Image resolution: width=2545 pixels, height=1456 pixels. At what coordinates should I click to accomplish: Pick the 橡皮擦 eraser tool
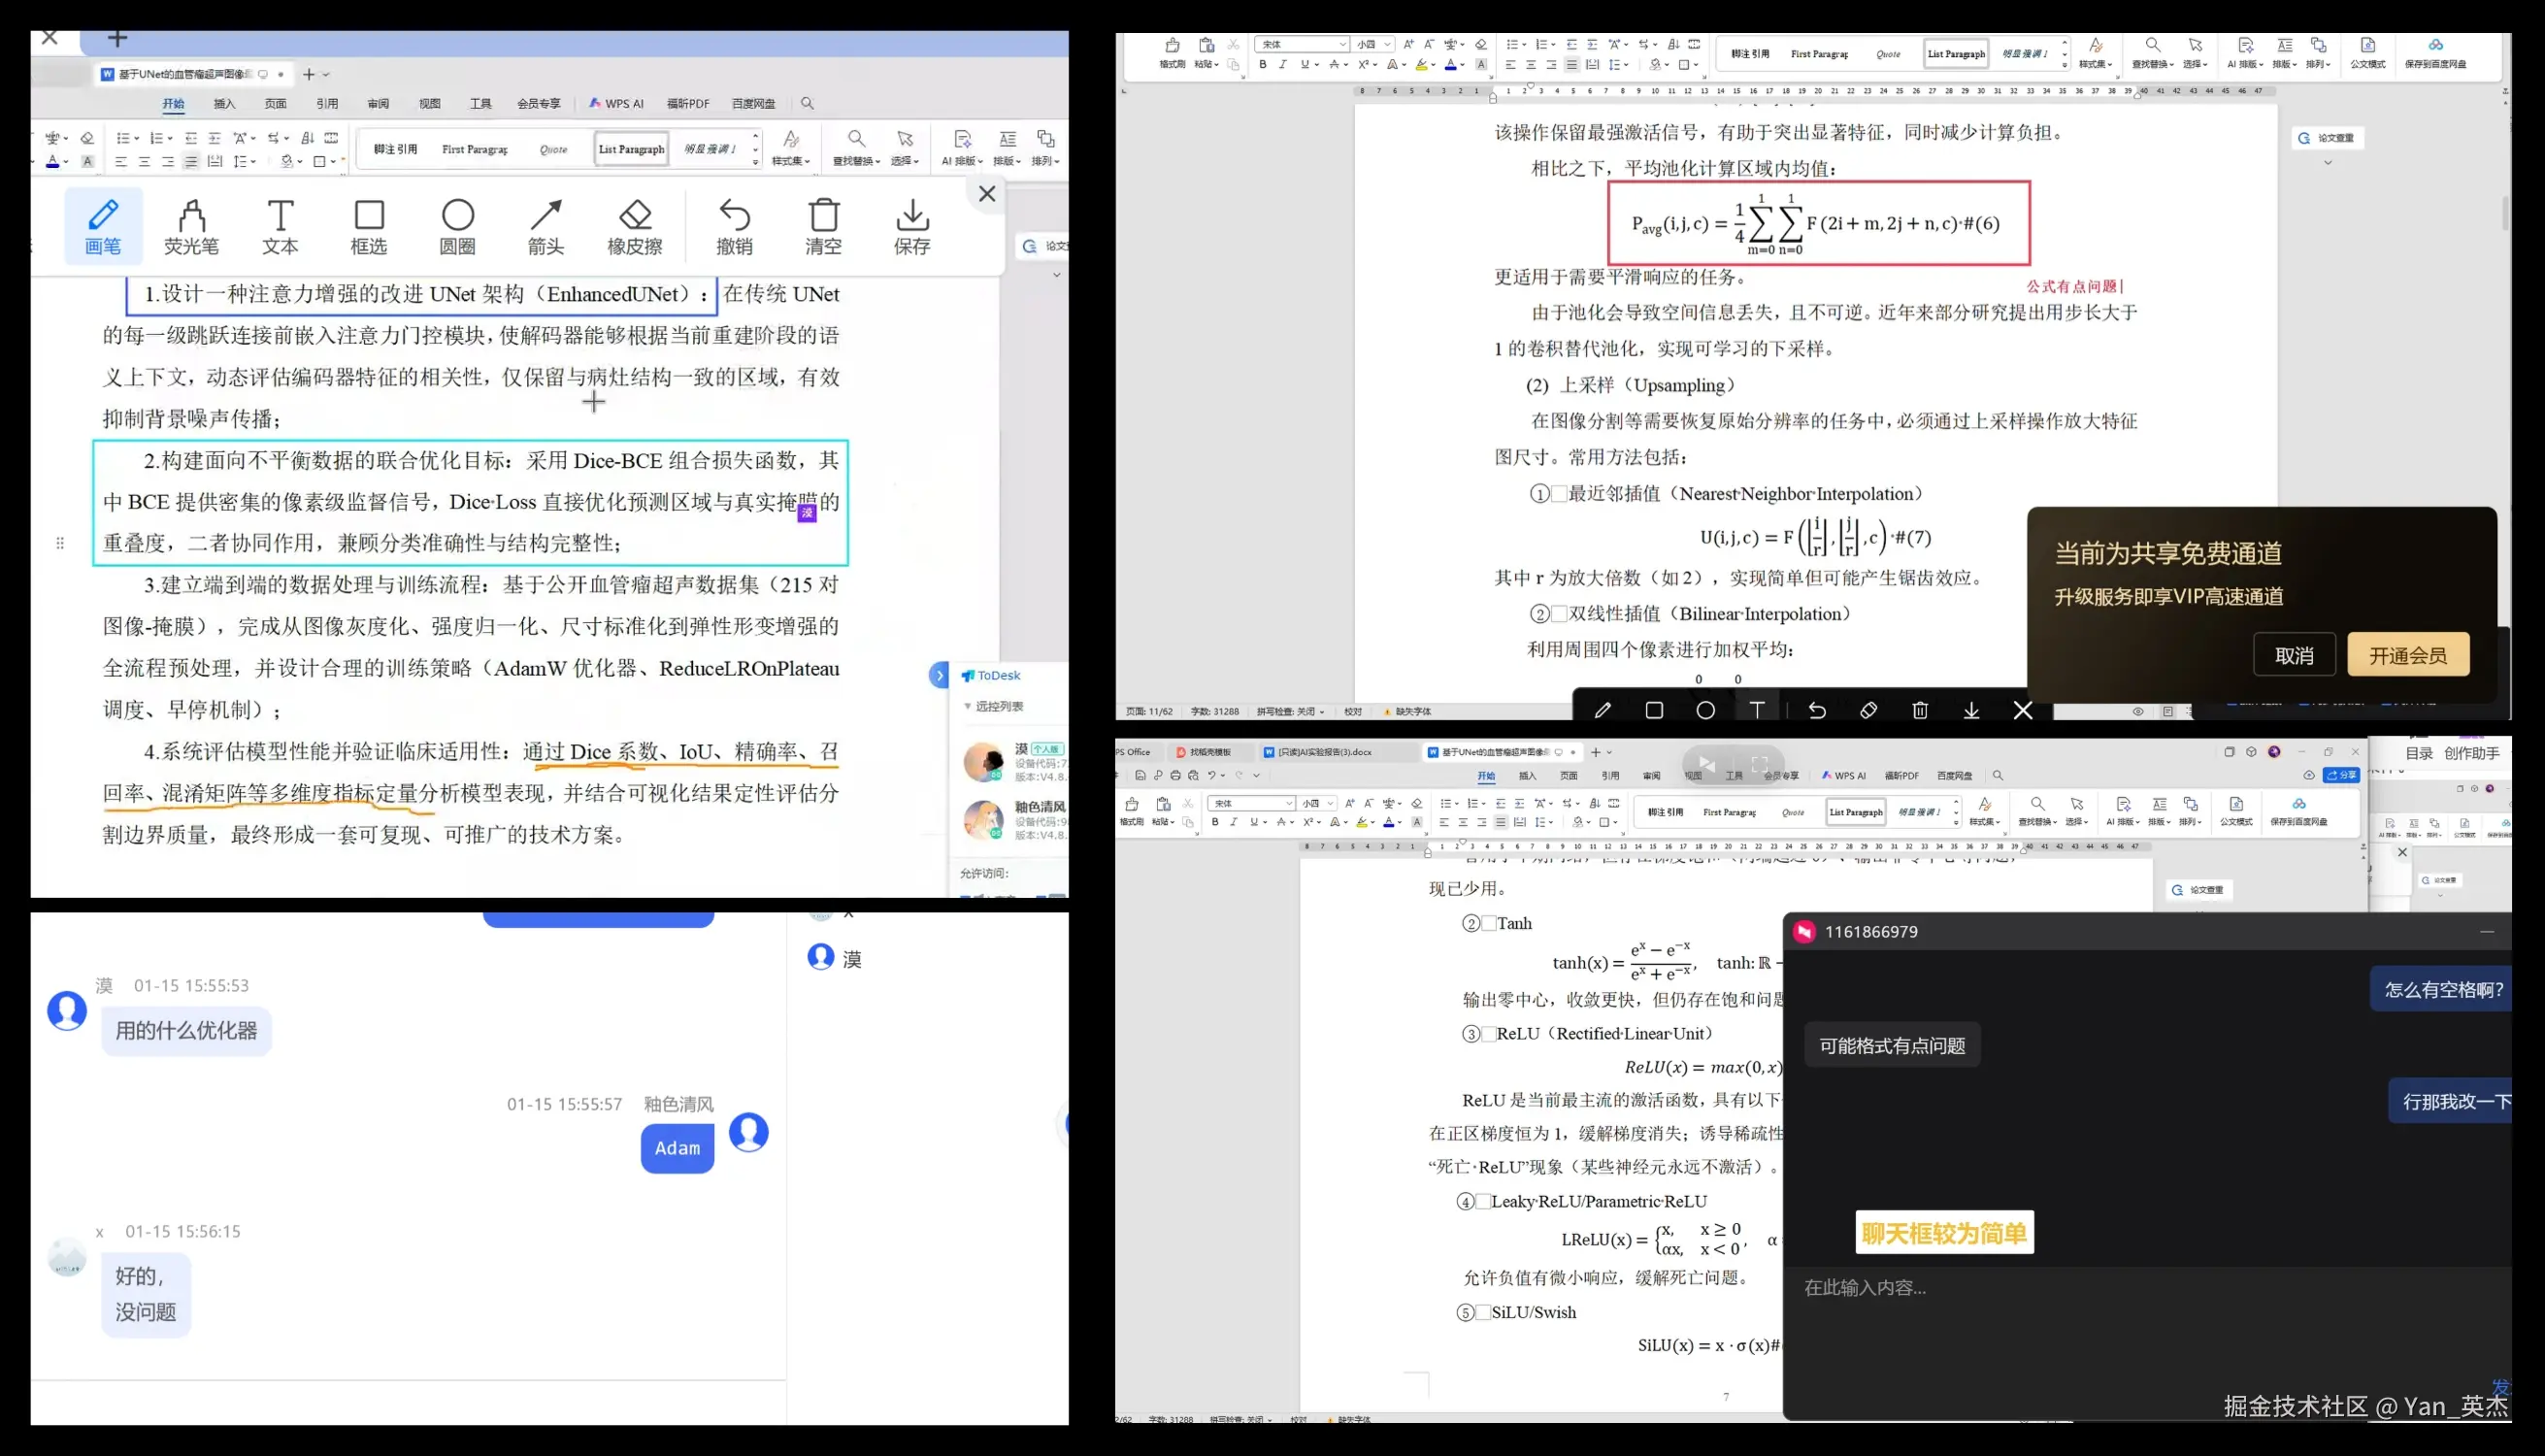(635, 226)
